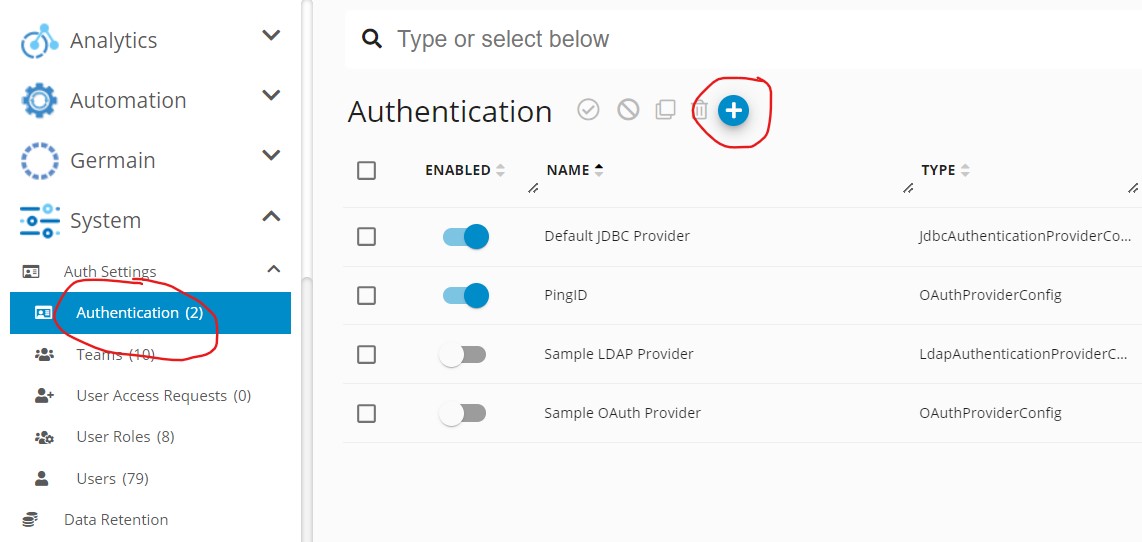This screenshot has width=1142, height=542.
Task: Check the PingID row checkbox
Action: [367, 295]
